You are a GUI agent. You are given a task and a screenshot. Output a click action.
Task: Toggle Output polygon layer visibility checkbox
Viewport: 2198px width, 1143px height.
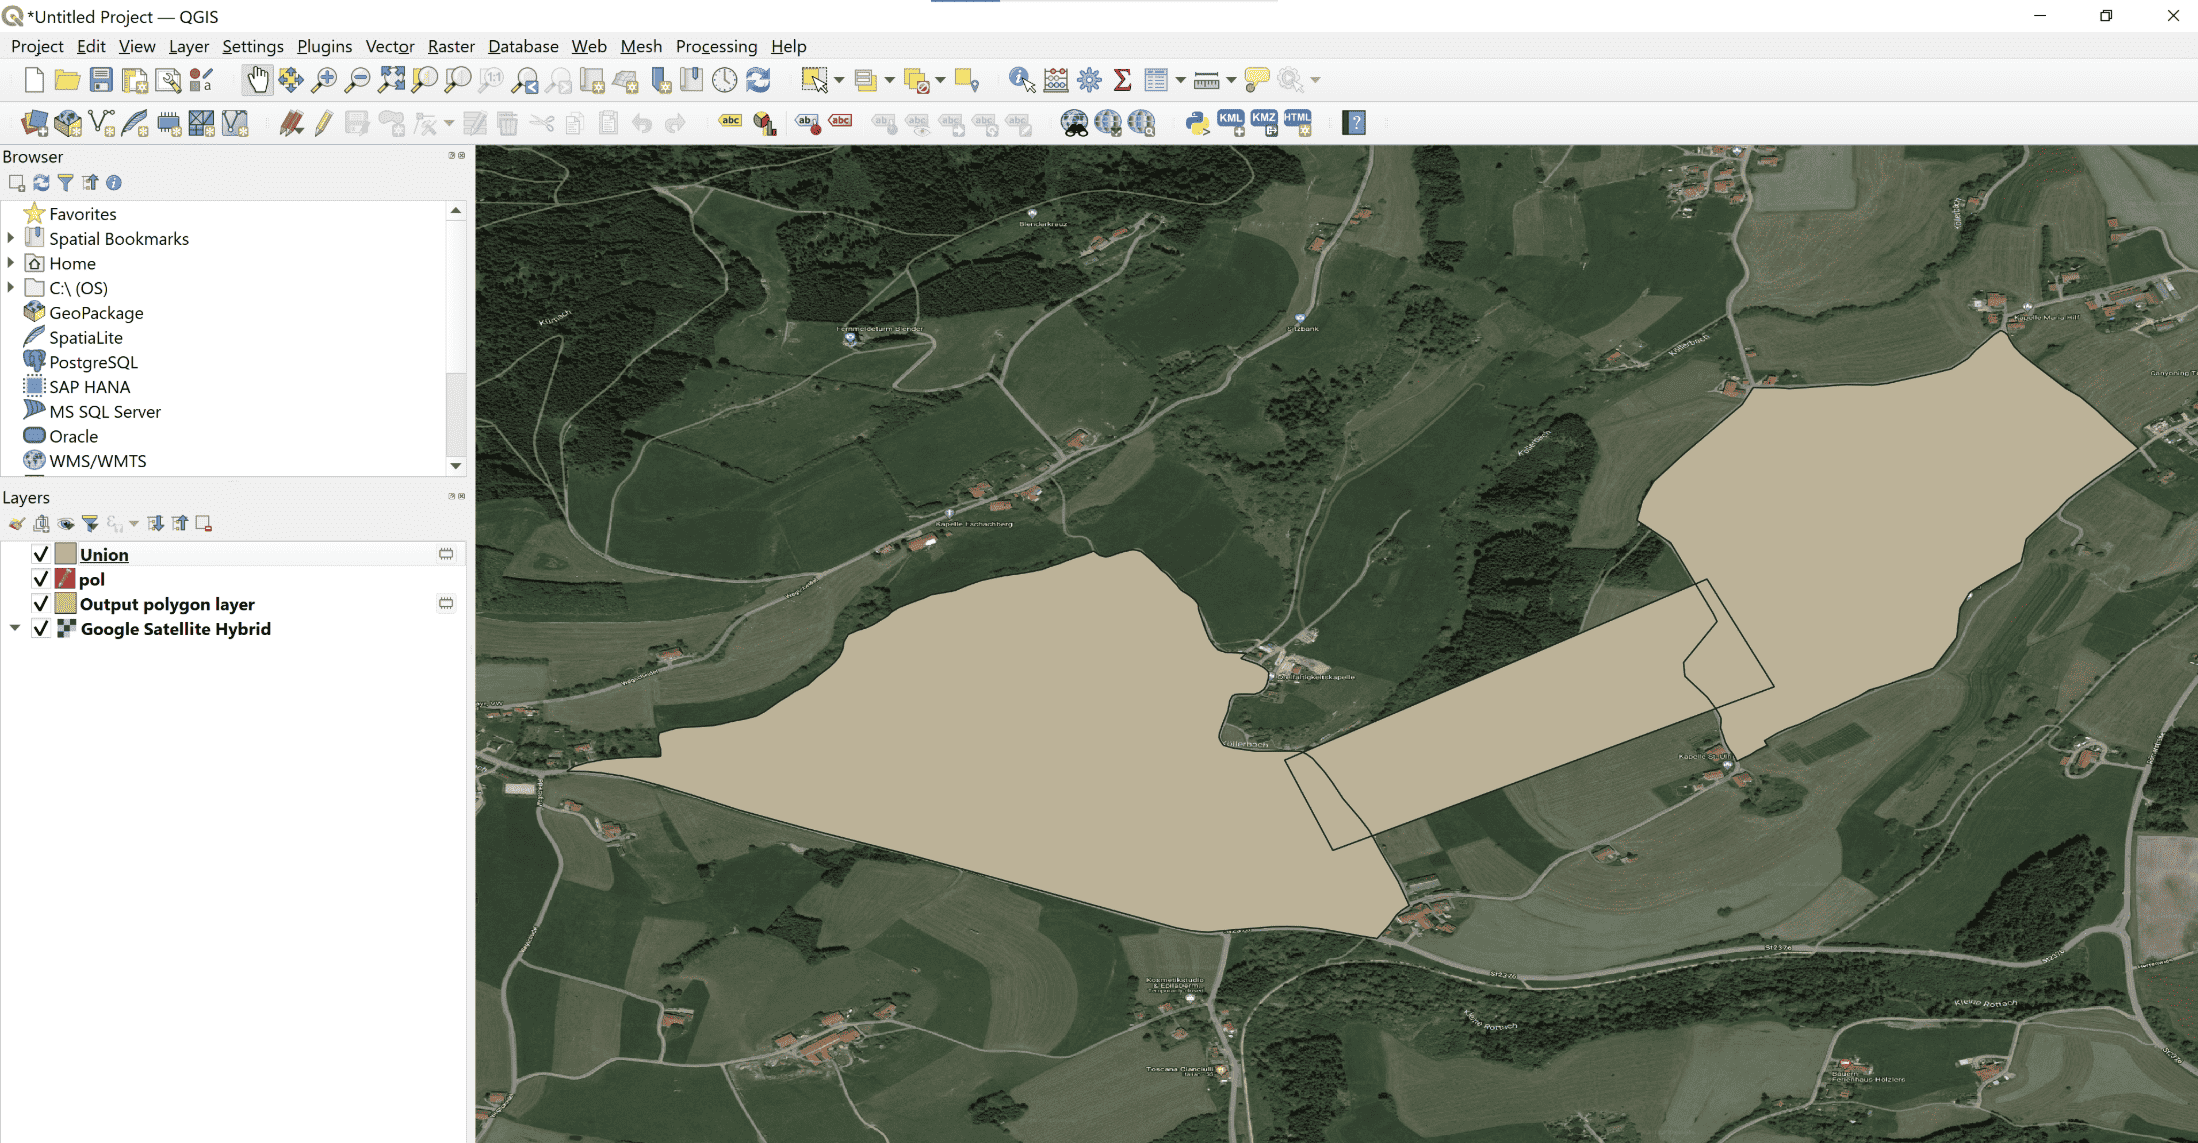point(41,604)
